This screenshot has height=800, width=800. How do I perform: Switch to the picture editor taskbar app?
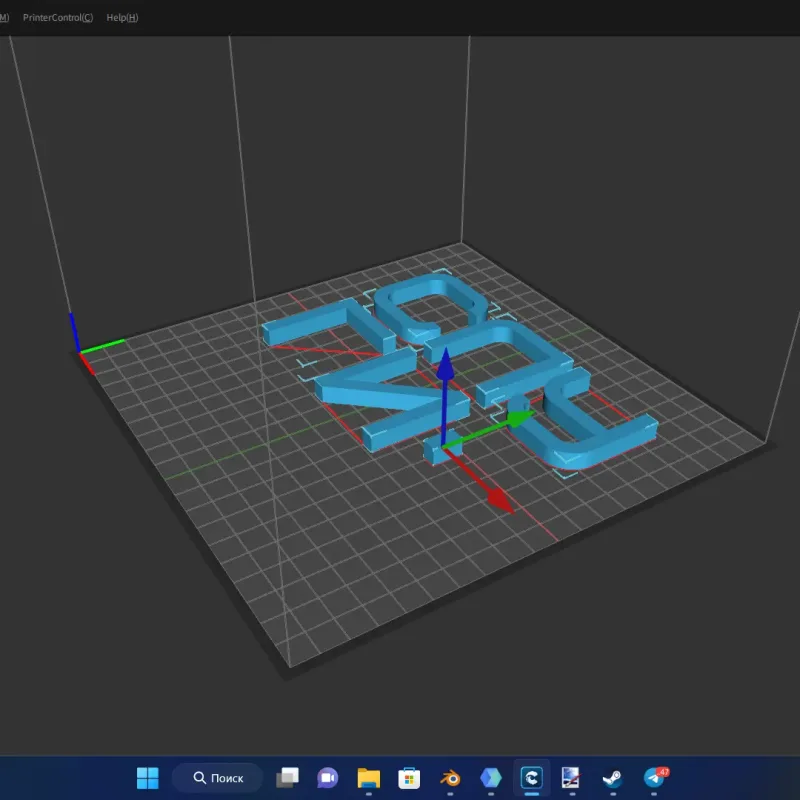point(570,778)
